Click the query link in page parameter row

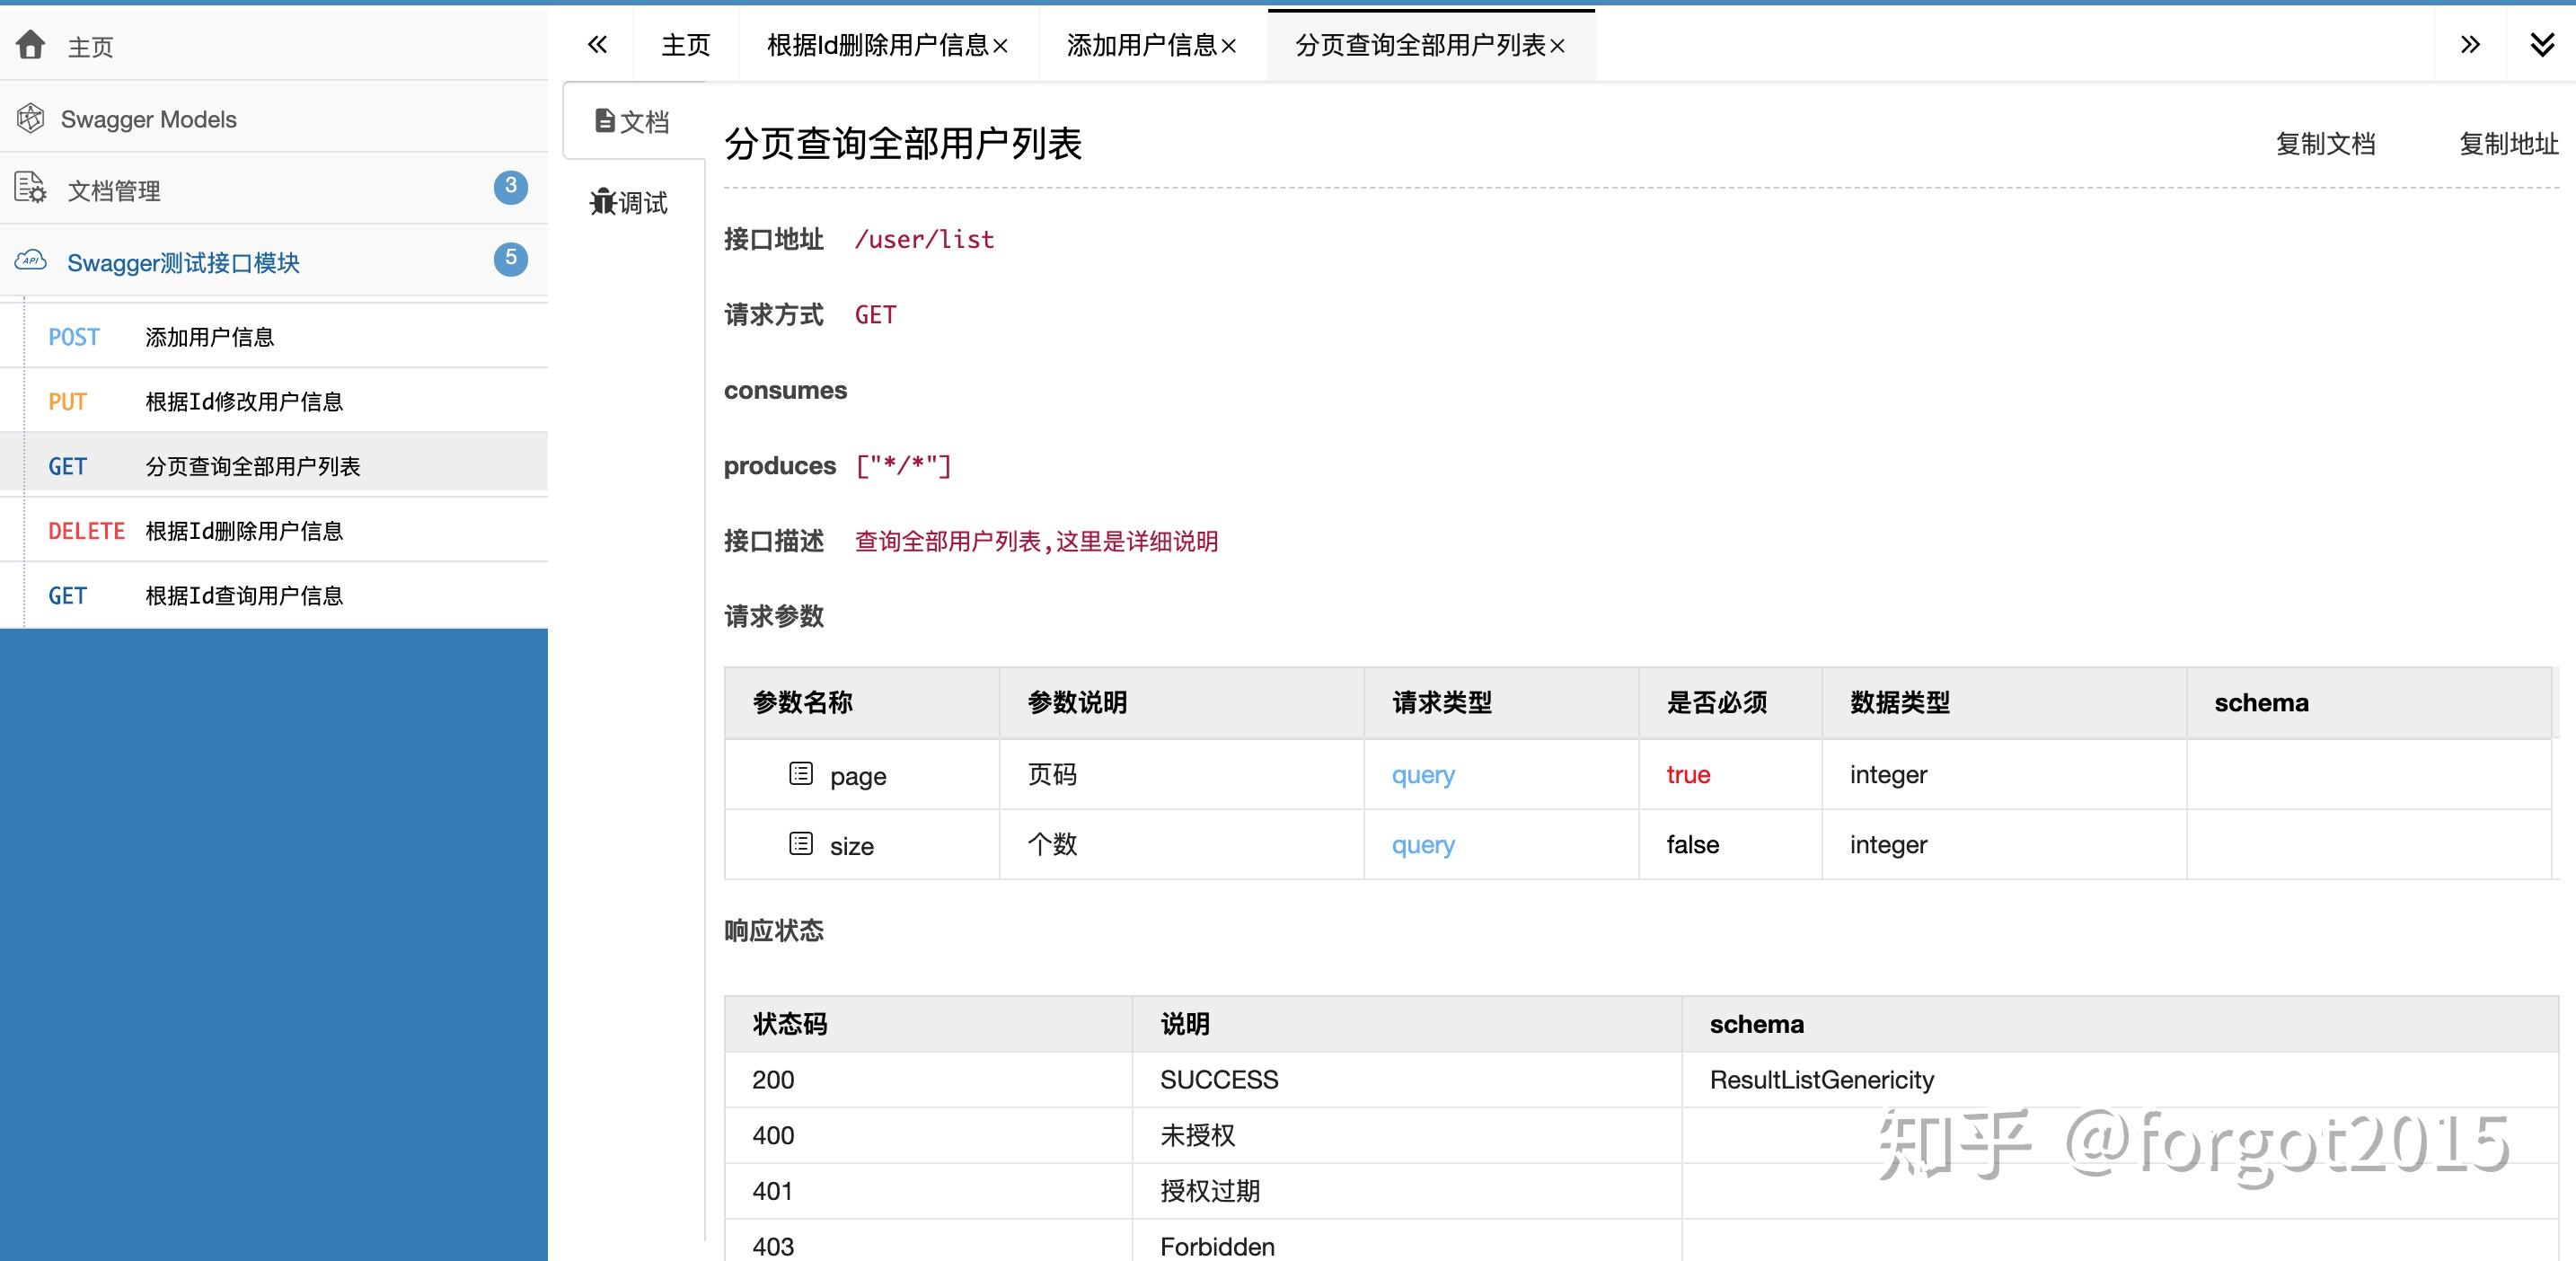(1422, 774)
